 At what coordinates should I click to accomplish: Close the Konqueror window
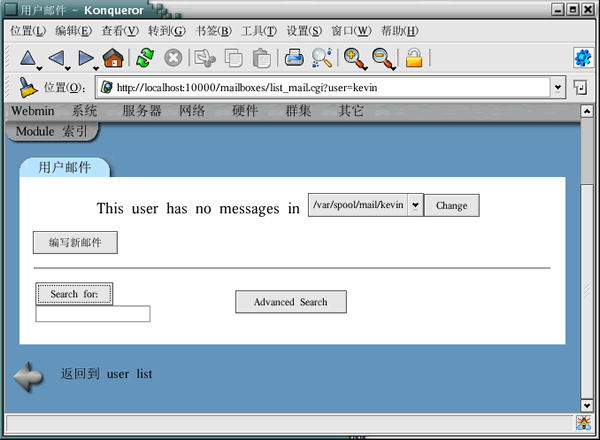tap(588, 9)
